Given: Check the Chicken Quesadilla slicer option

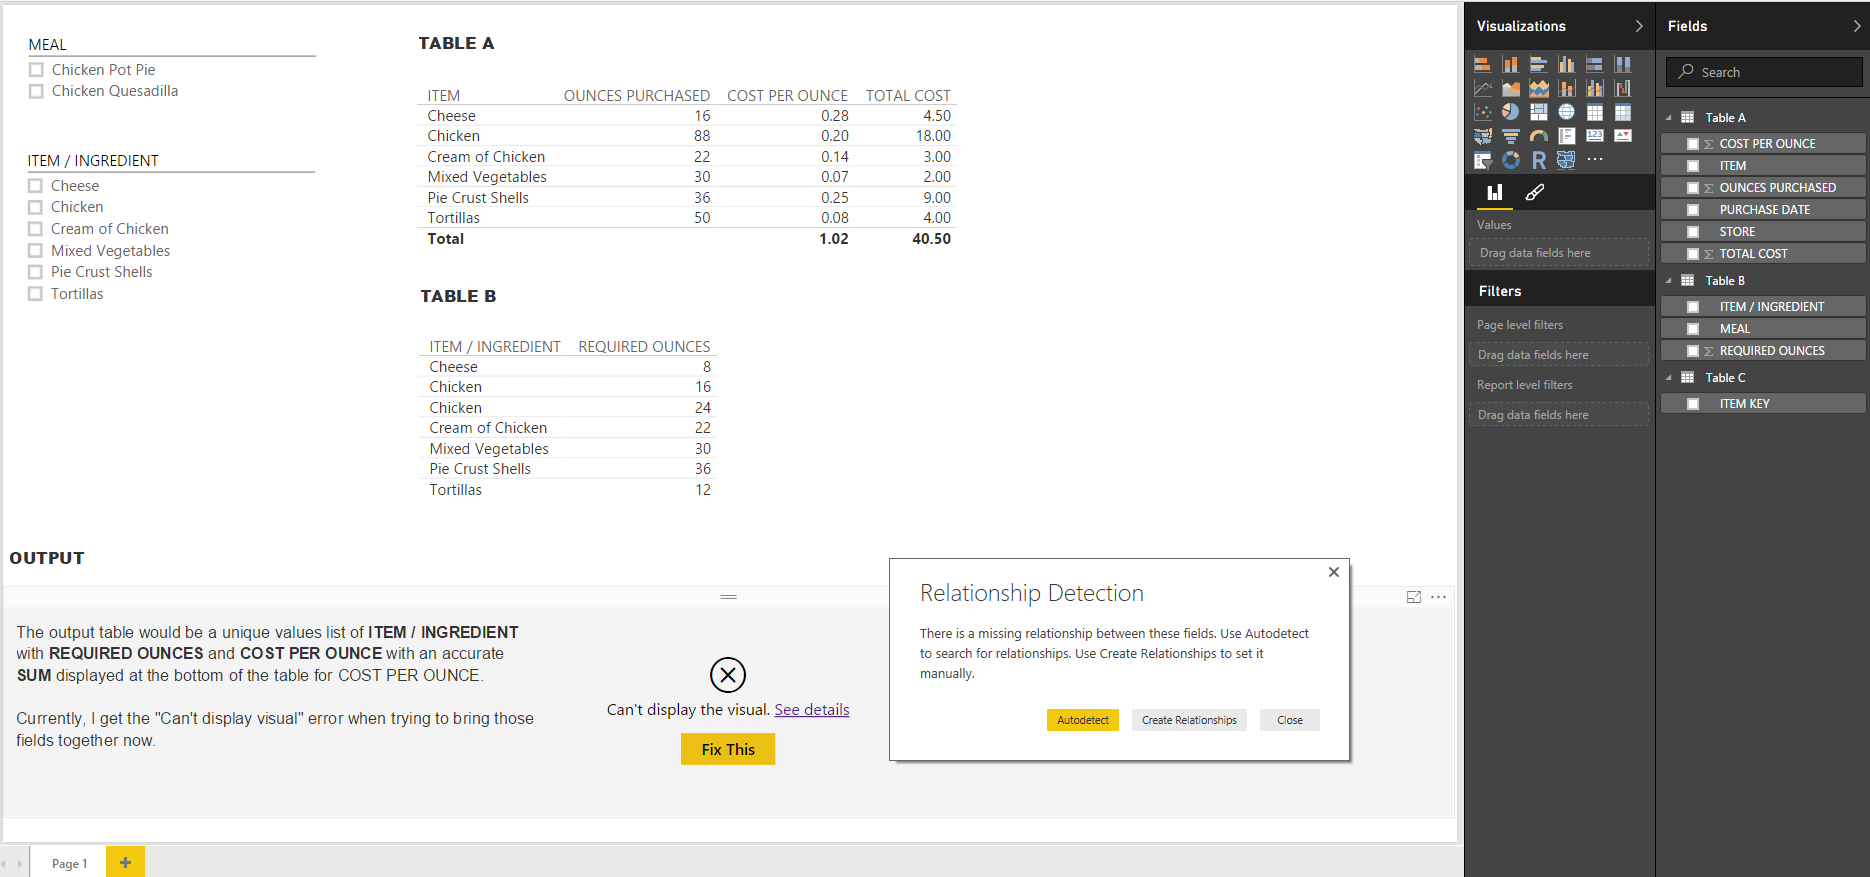Looking at the screenshot, I should [36, 91].
